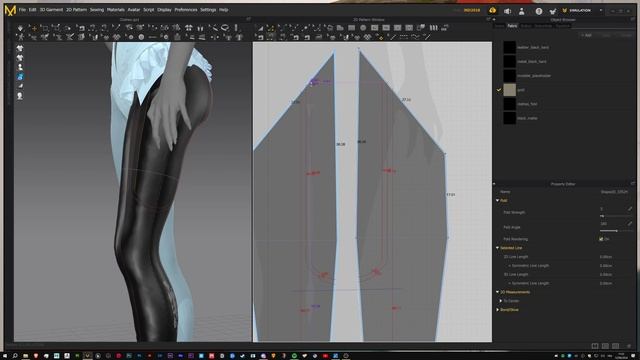The height and width of the screenshot is (360, 640).
Task: Click the pencil icon beside Fold Angle
Action: pos(630,224)
